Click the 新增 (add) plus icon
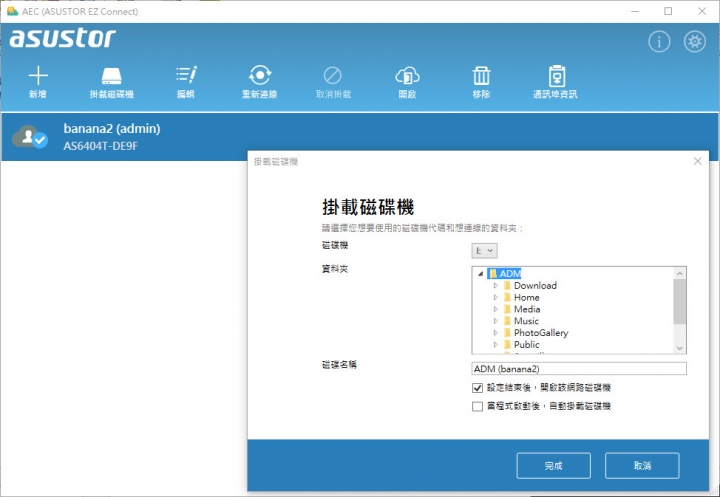 tap(38, 75)
